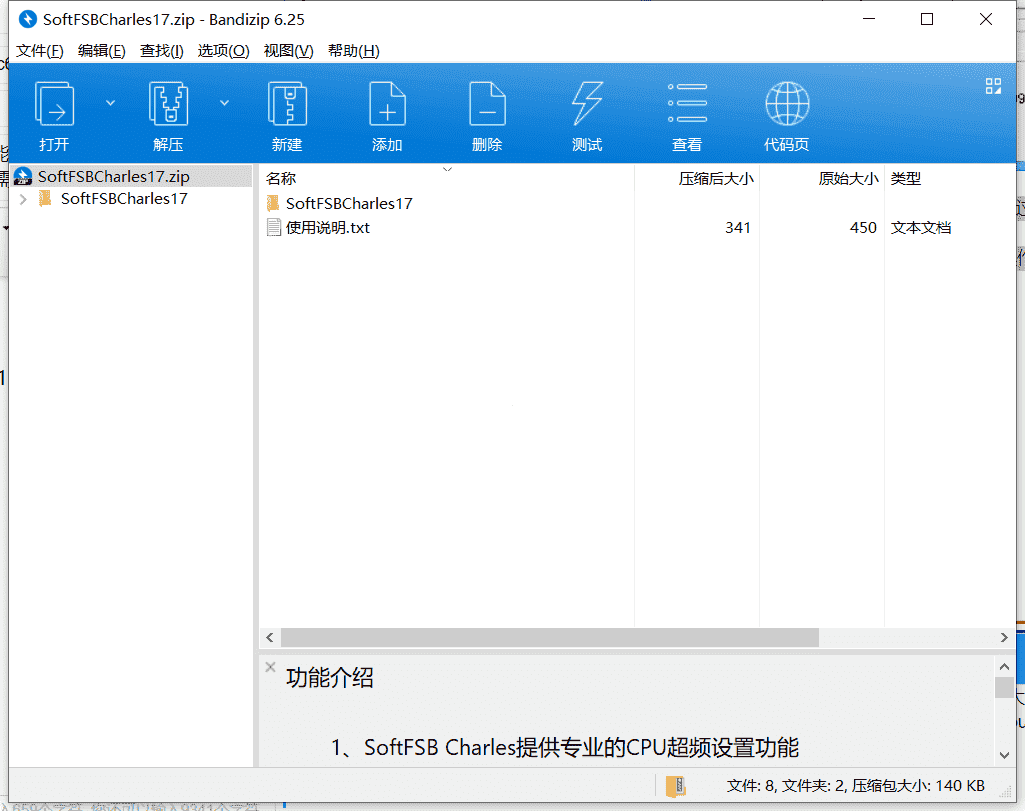Open the 选项(O) menu
This screenshot has height=811, width=1025.
point(224,51)
